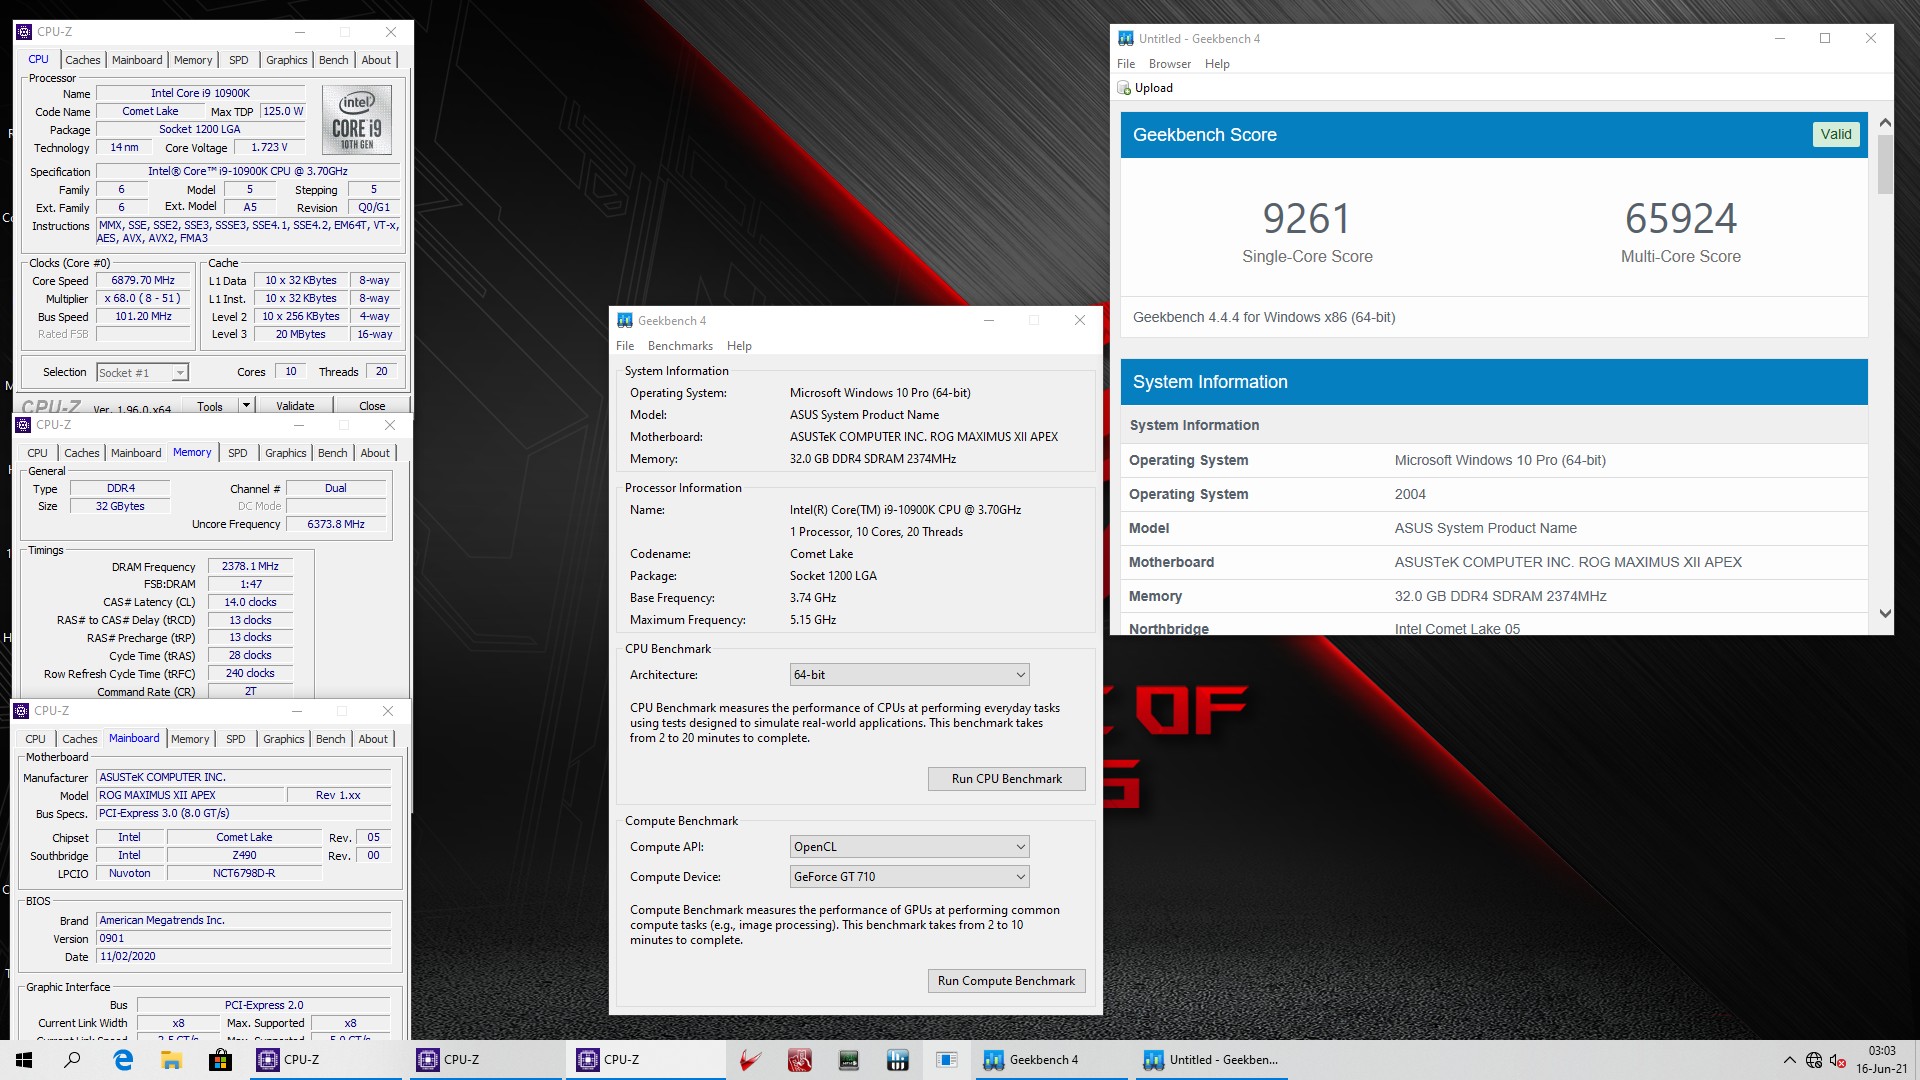Click the green Valid badge

point(1836,134)
